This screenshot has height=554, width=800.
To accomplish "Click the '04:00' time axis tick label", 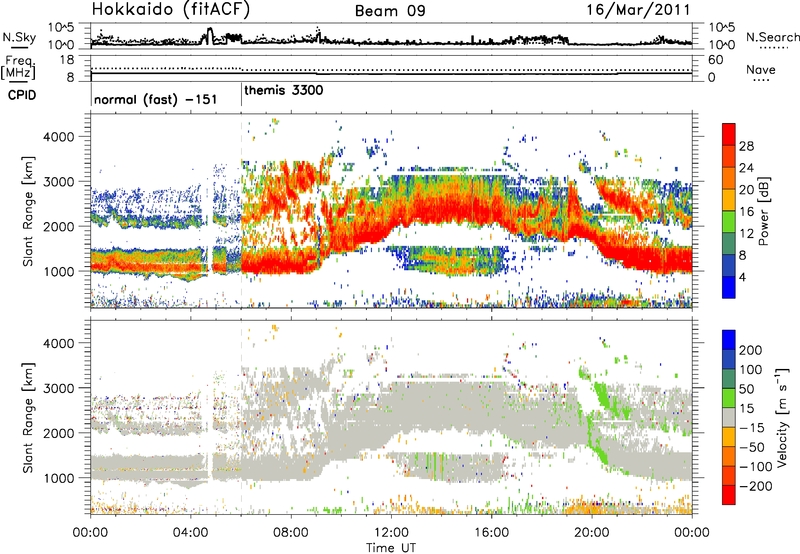I will coord(190,533).
